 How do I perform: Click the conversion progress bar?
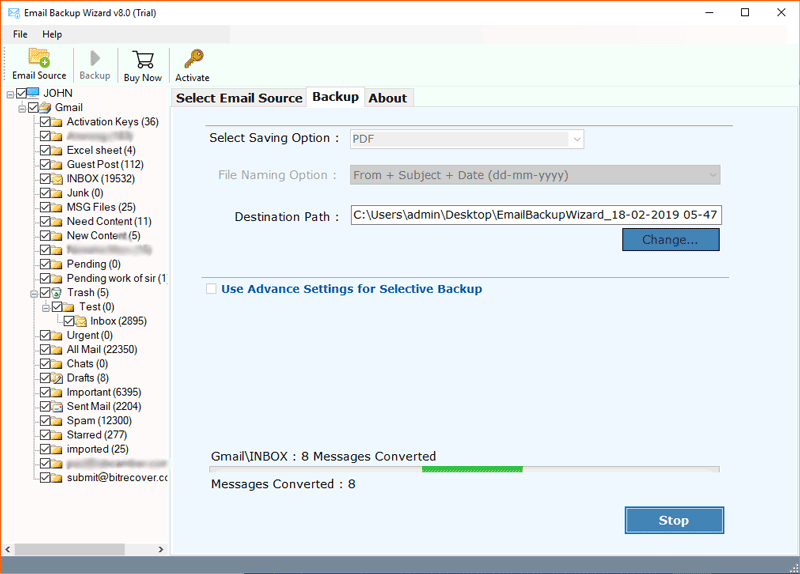coord(464,469)
